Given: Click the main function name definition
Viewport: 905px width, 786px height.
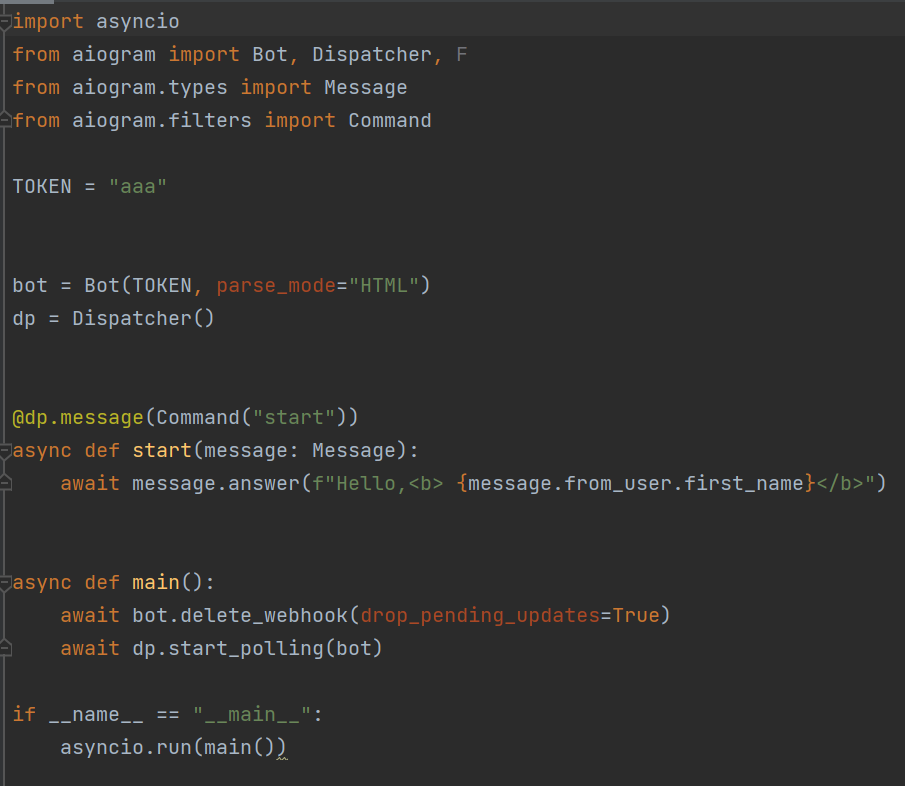Looking at the screenshot, I should click(156, 583).
